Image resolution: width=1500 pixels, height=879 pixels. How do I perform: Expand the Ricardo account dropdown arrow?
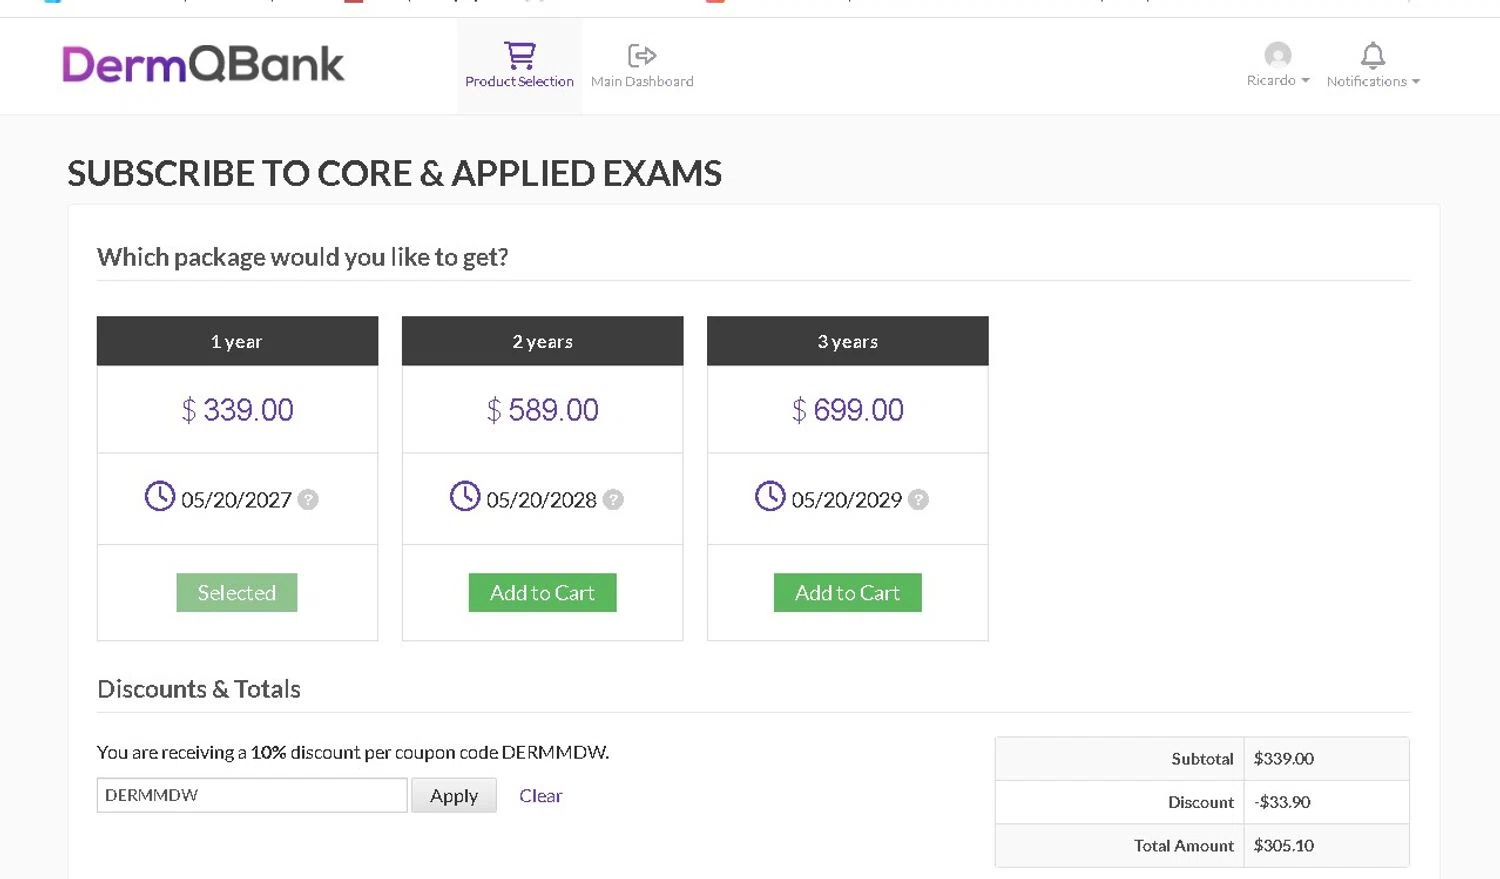(x=1305, y=81)
